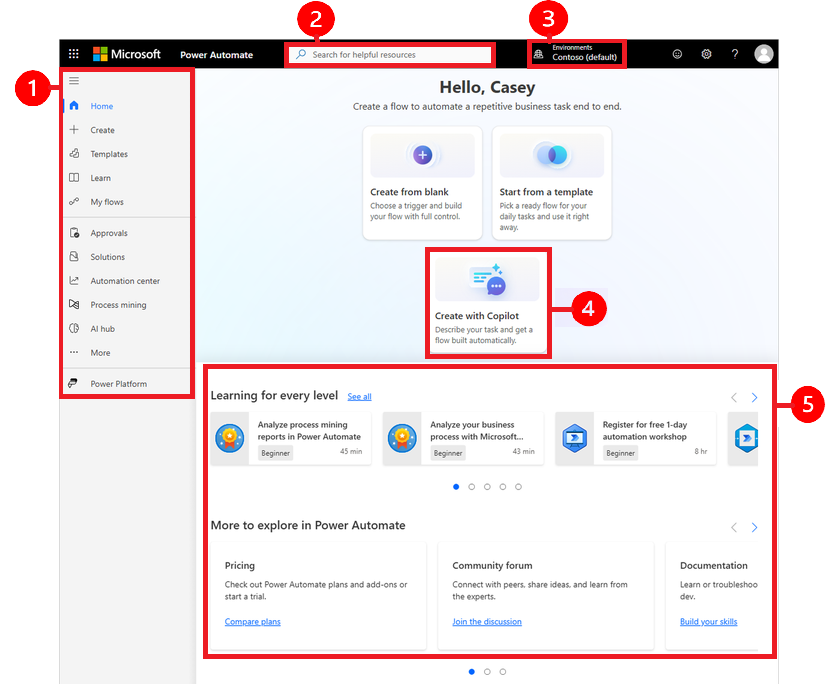Viewport: 828px width, 684px height.
Task: Go to previous Learning for every level page
Action: coord(734,397)
